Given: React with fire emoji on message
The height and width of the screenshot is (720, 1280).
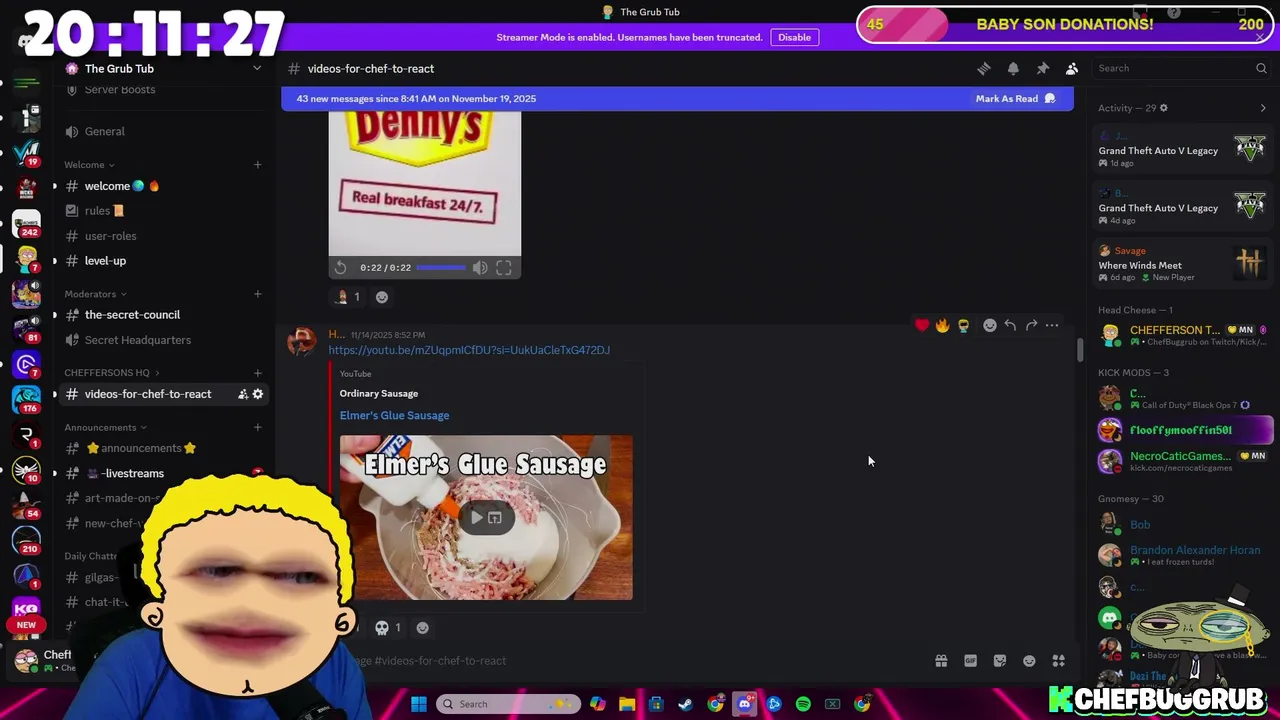Looking at the screenshot, I should [x=942, y=325].
